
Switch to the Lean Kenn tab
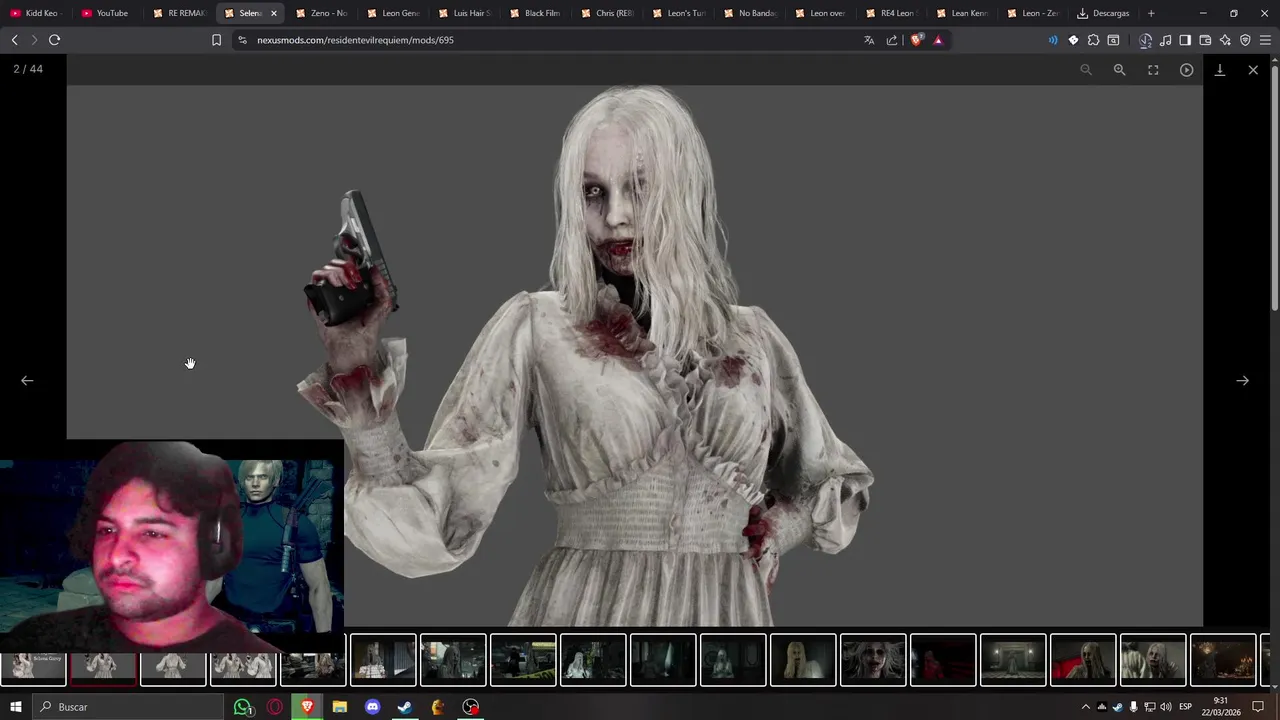964,13
